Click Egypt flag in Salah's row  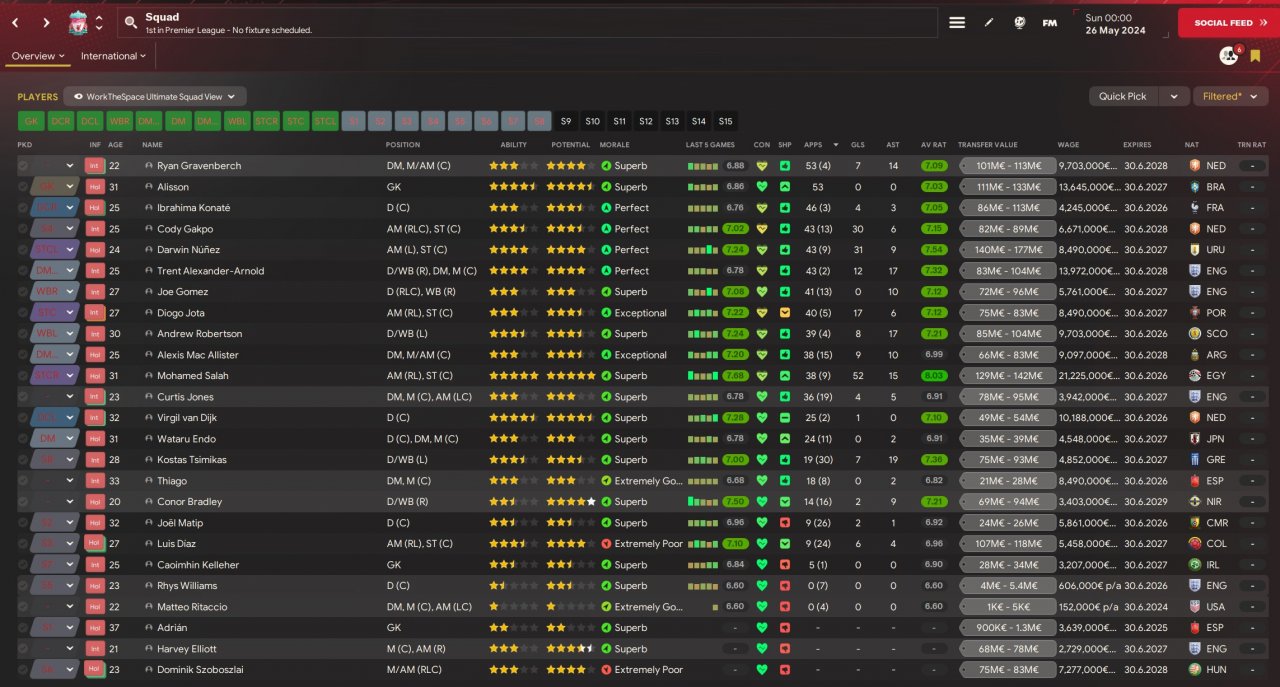coord(1194,376)
